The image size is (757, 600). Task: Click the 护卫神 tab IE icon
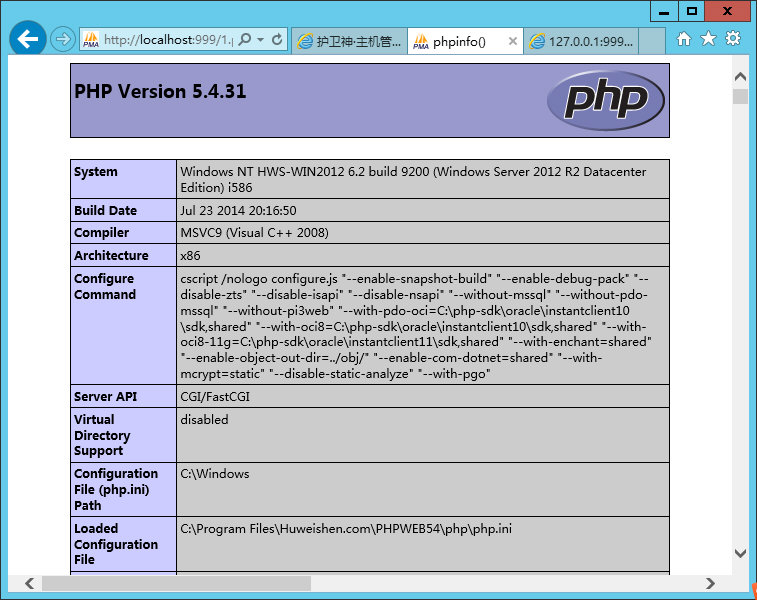pyautogui.click(x=305, y=42)
